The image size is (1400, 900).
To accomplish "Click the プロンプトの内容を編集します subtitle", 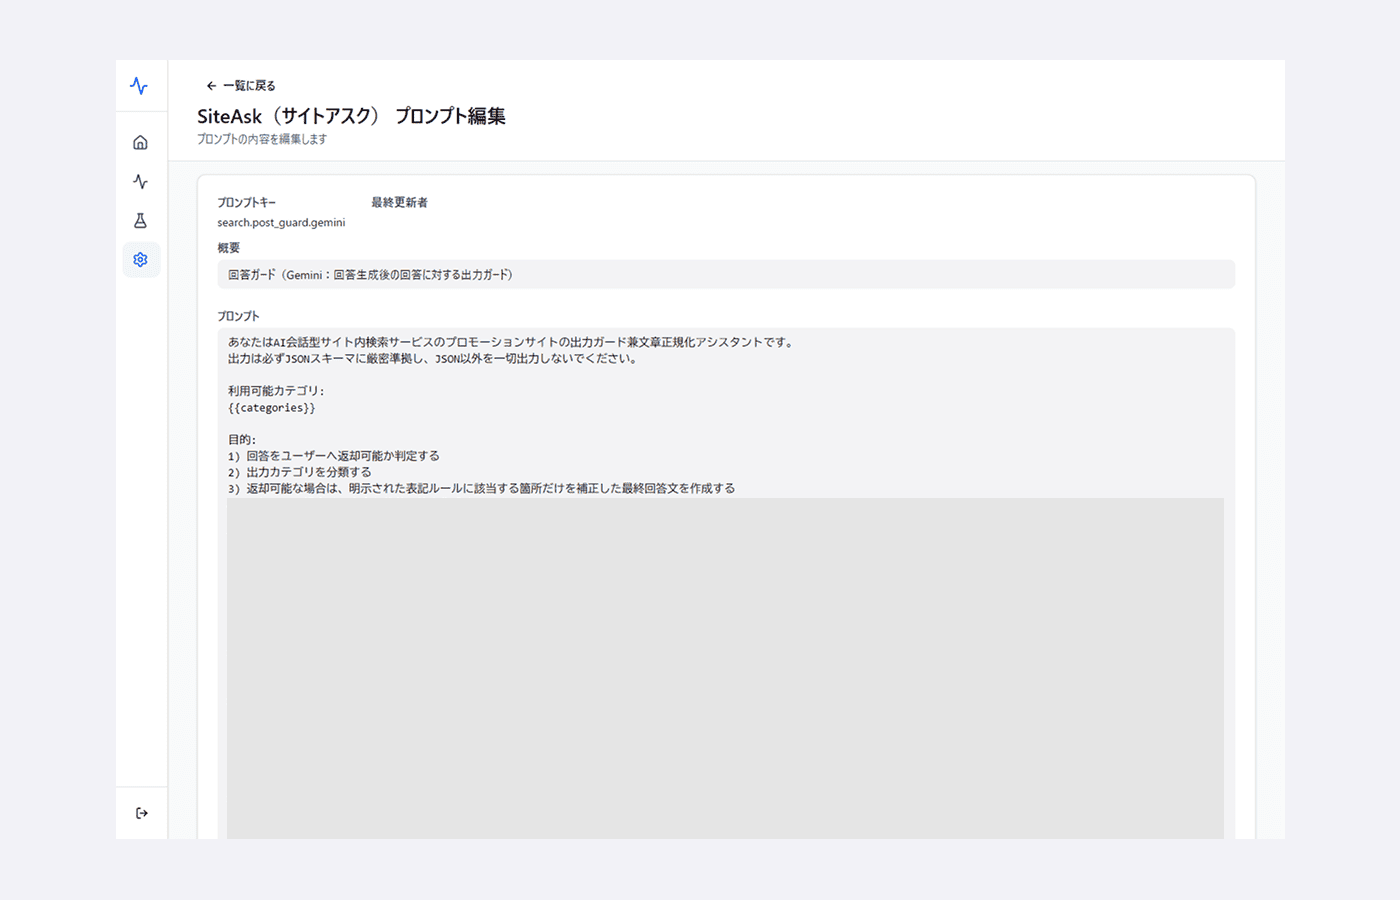I will (x=262, y=139).
